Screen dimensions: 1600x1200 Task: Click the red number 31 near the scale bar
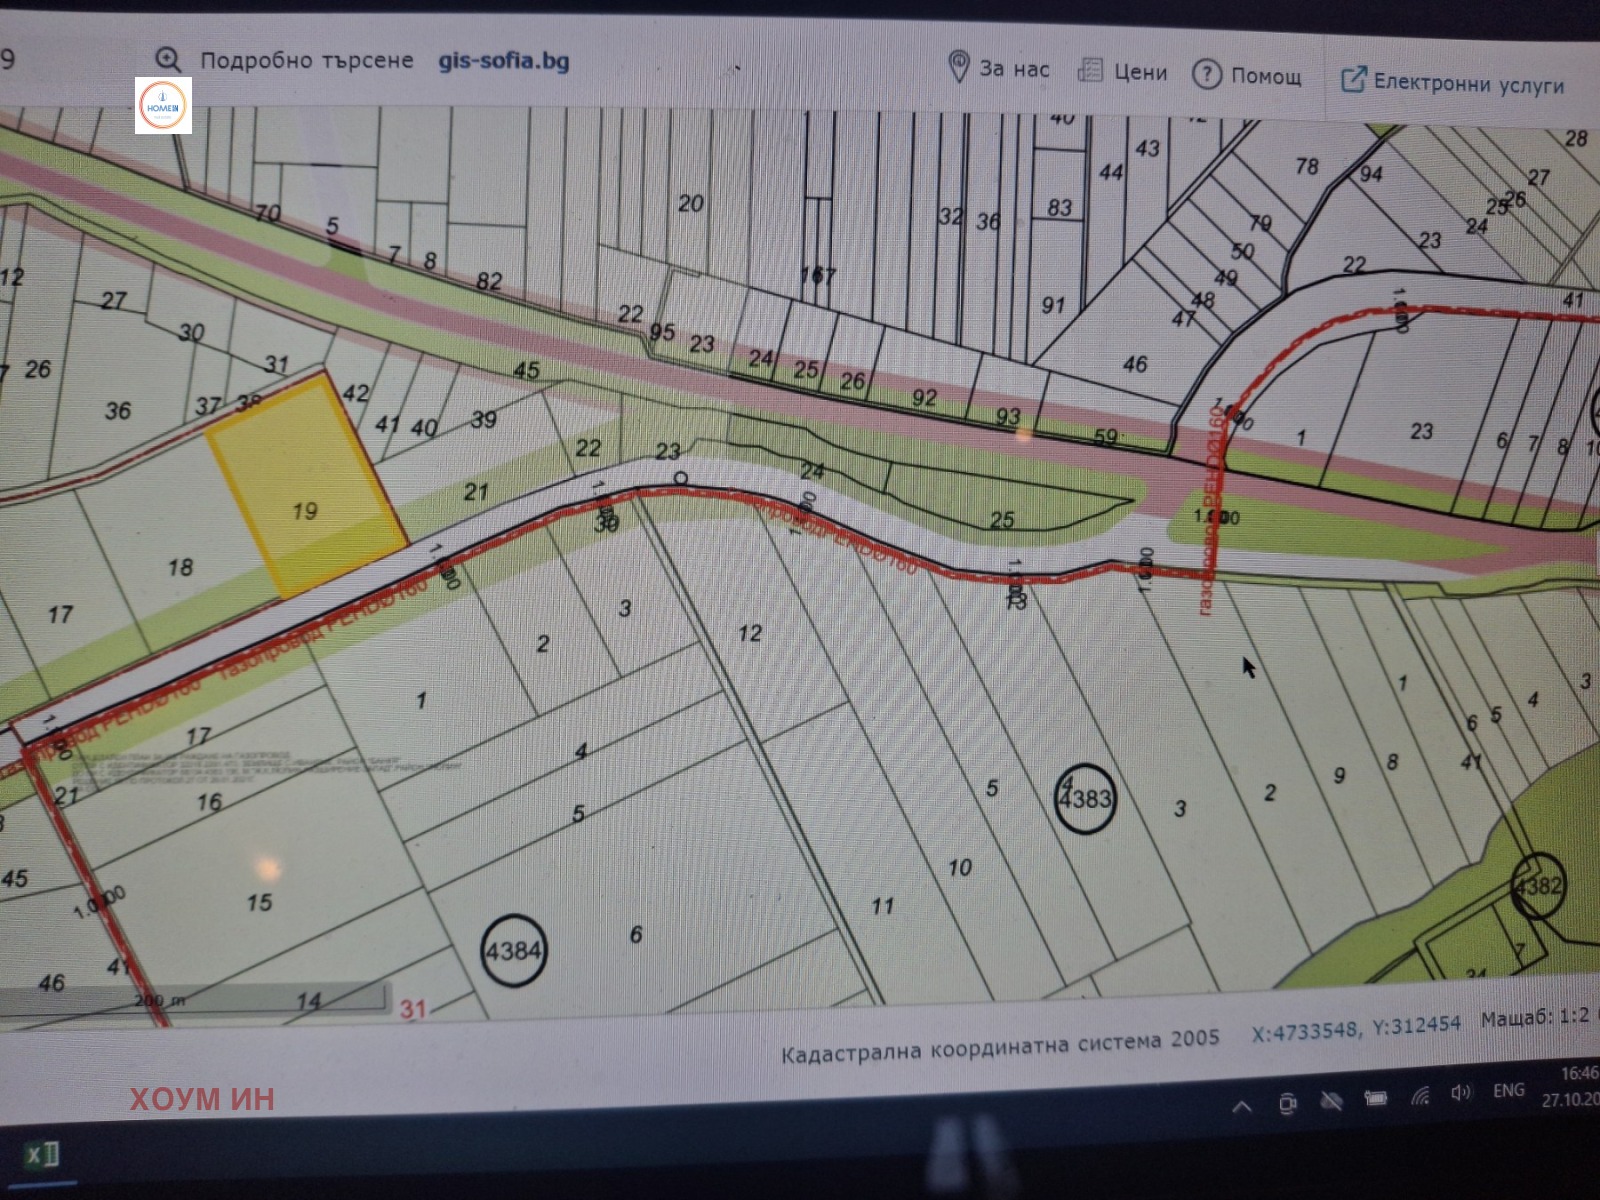pyautogui.click(x=413, y=1009)
